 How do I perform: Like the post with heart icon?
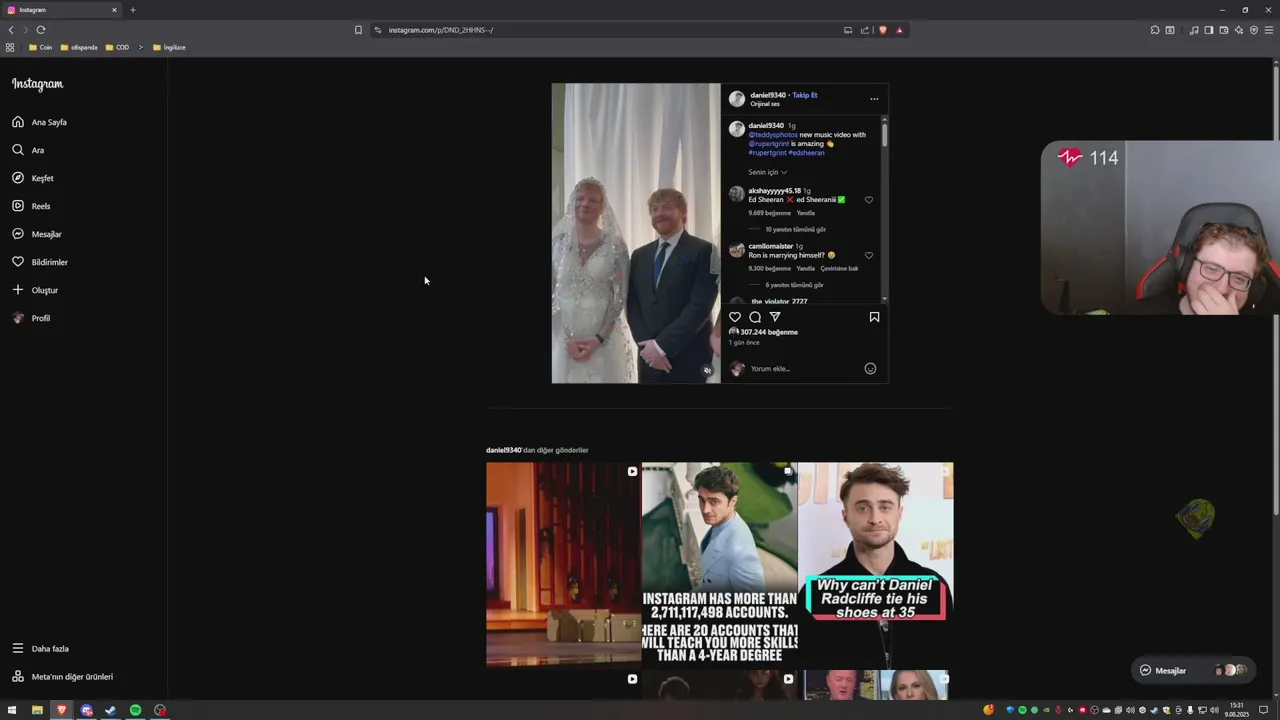(x=735, y=317)
